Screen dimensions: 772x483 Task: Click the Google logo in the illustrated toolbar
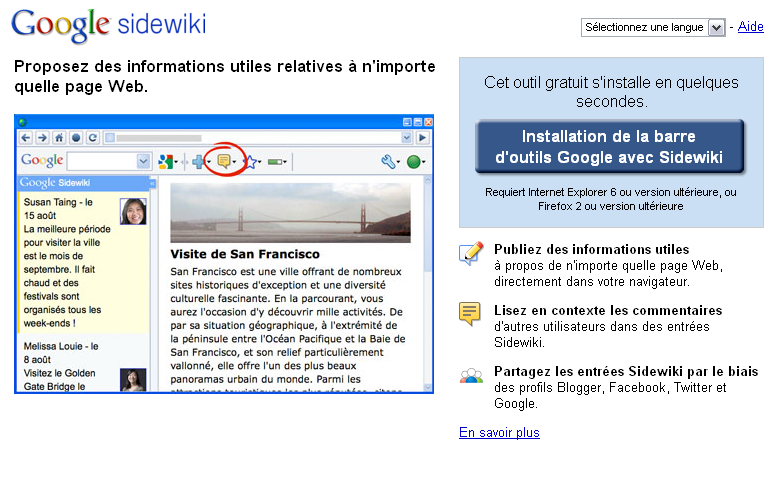[x=42, y=161]
